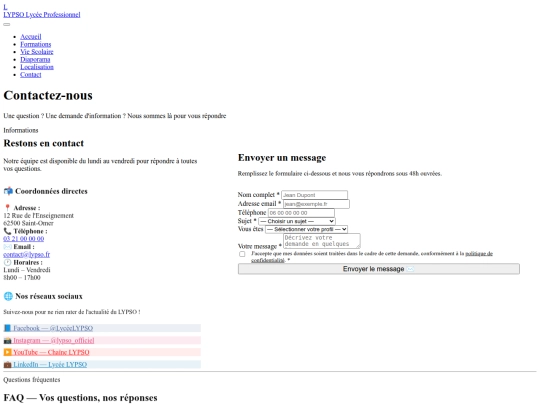Focus the Adresse email input field

316,204
